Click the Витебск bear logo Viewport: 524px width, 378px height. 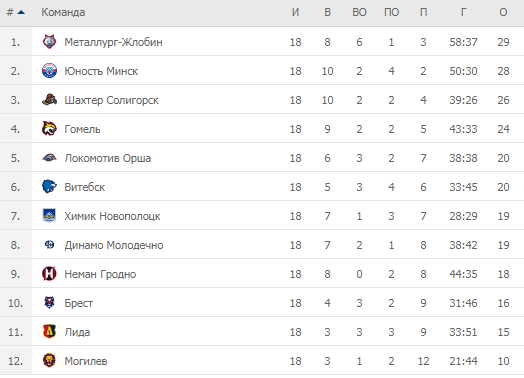pos(49,186)
